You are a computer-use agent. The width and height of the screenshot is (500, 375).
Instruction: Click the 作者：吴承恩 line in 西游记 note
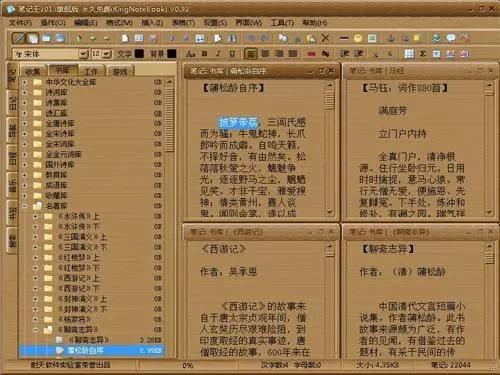tap(228, 272)
